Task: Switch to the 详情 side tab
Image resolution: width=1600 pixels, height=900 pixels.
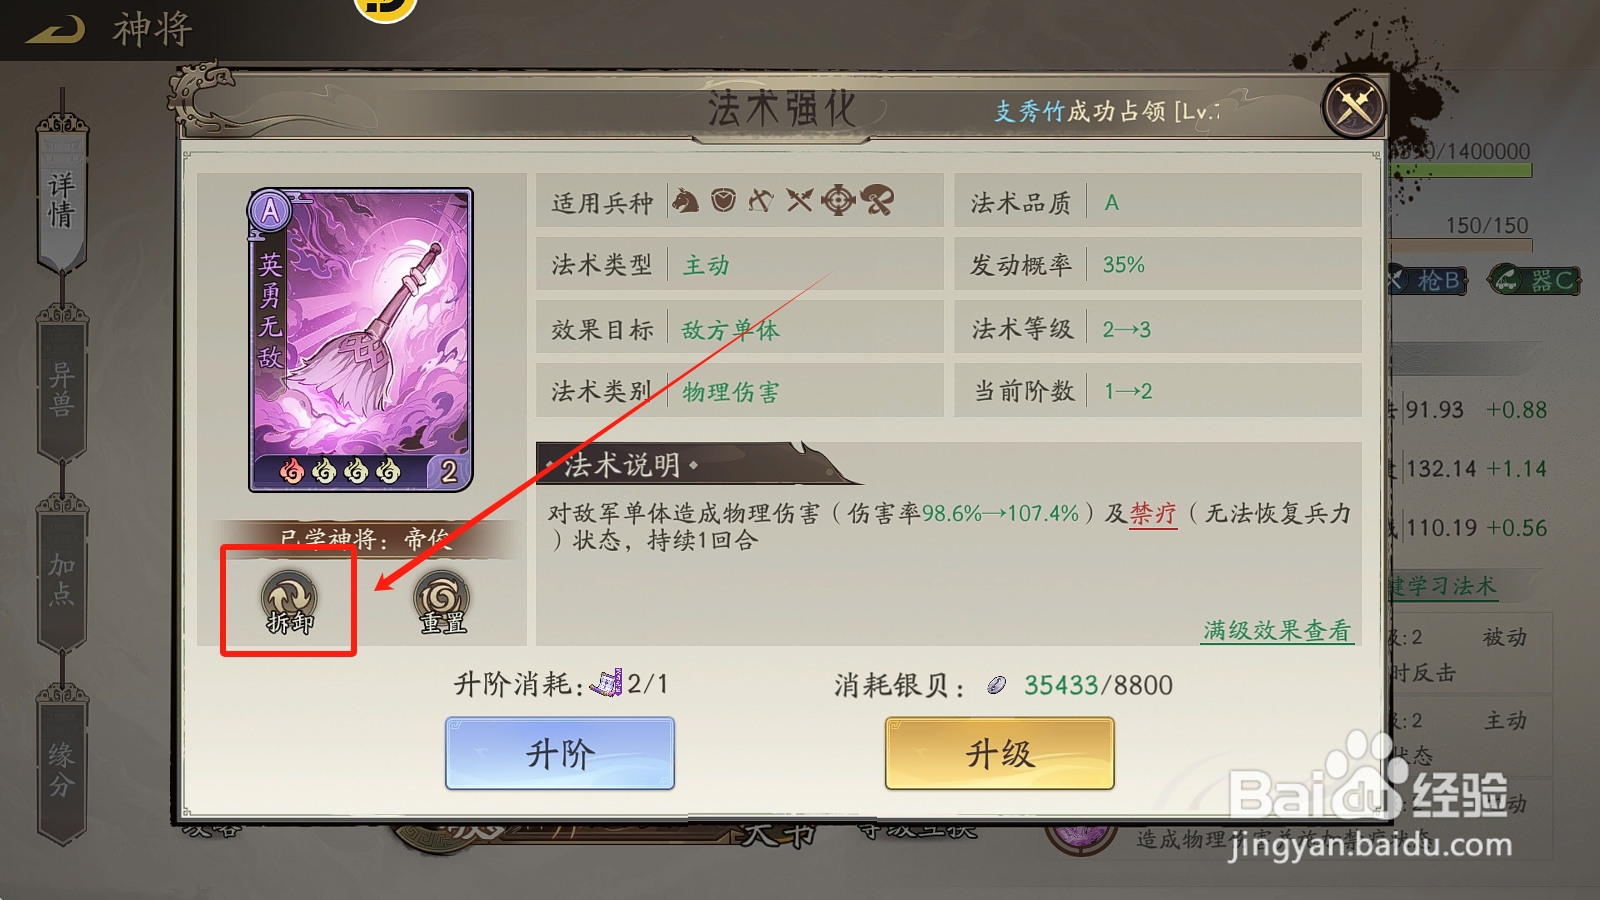Action: click(x=62, y=198)
